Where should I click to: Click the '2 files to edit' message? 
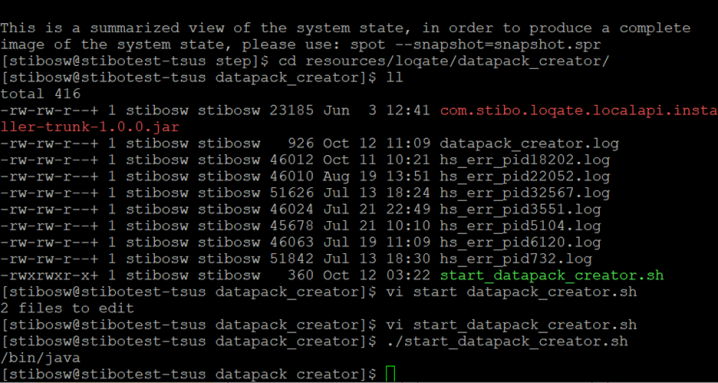click(67, 308)
